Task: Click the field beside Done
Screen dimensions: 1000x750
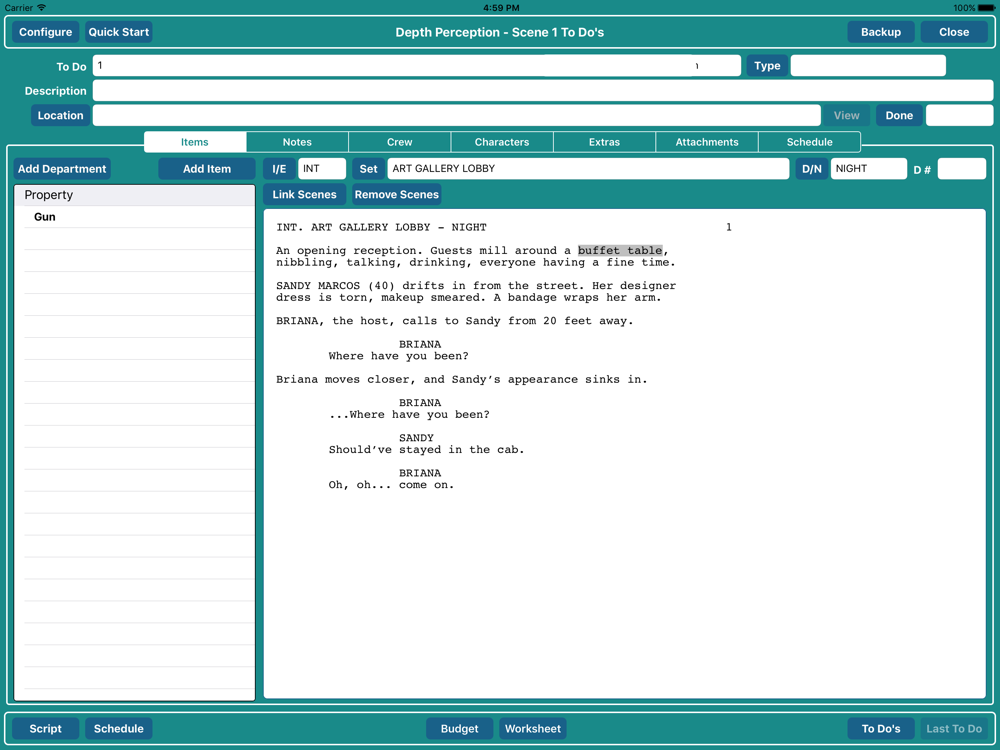Action: click(x=959, y=115)
